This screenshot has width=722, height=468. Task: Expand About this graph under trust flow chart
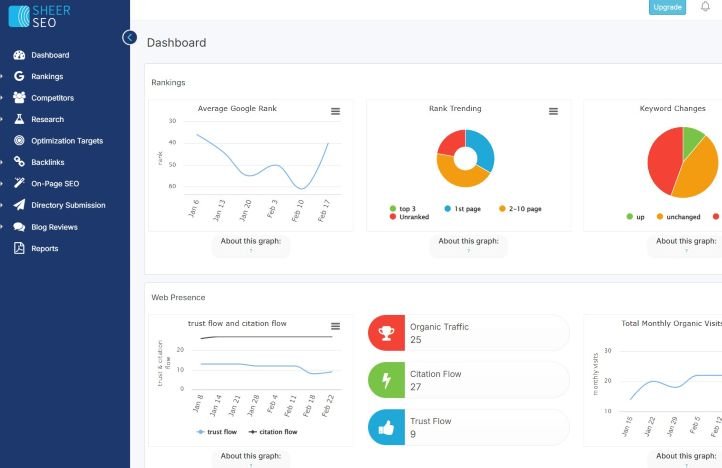click(250, 459)
